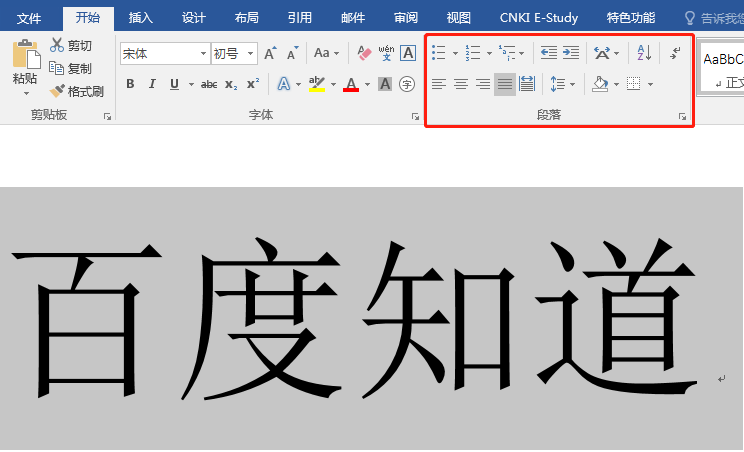Screen dimensions: 744x452
Task: Expand the numbering dropdown arrow
Action: point(489,53)
